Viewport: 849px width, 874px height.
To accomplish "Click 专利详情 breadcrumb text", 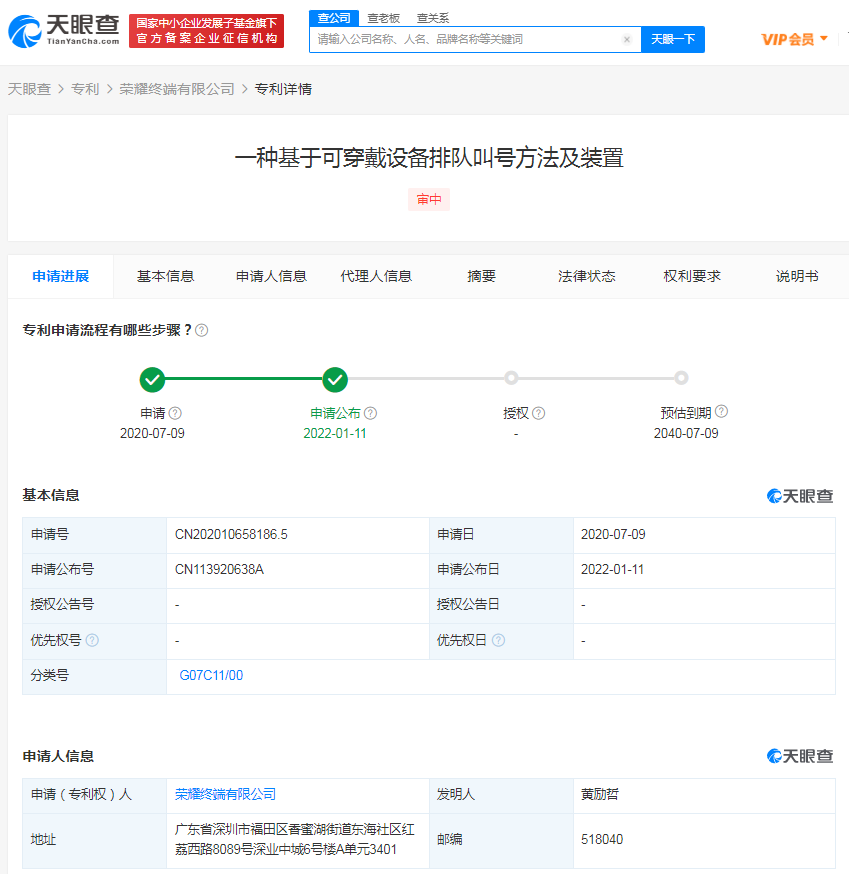I will pyautogui.click(x=283, y=89).
